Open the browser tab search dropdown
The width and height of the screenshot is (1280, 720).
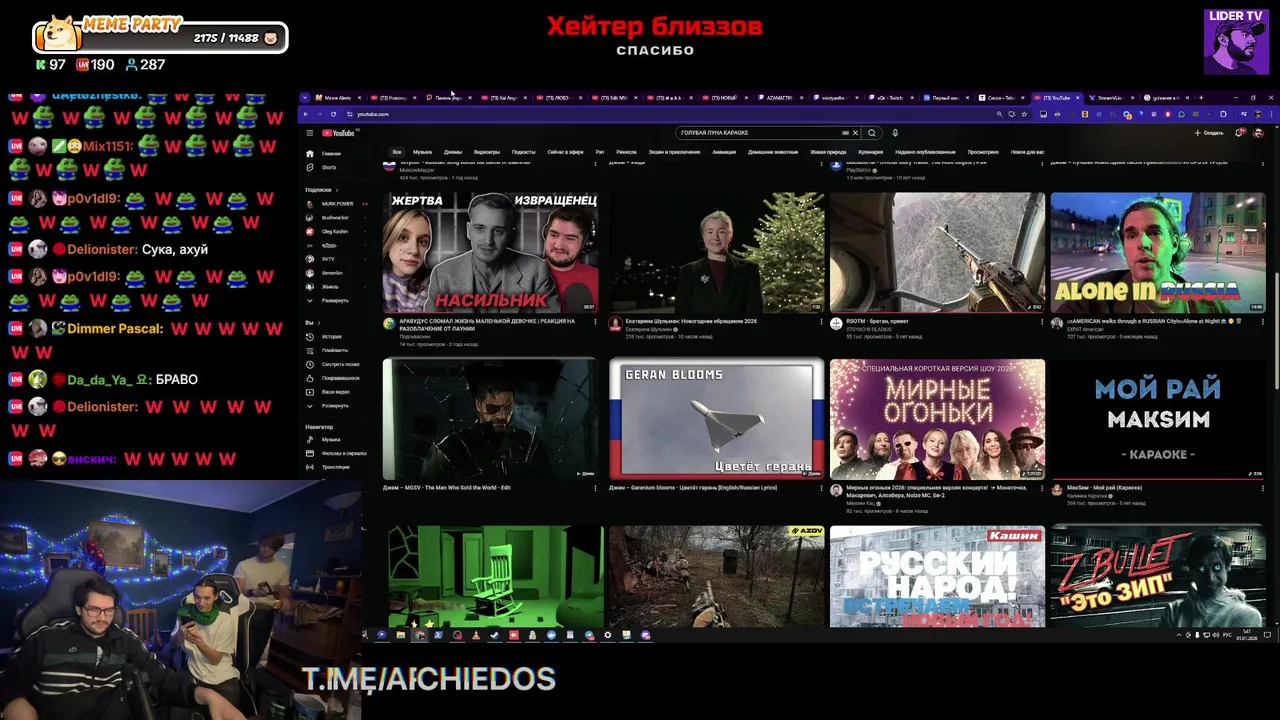click(305, 98)
